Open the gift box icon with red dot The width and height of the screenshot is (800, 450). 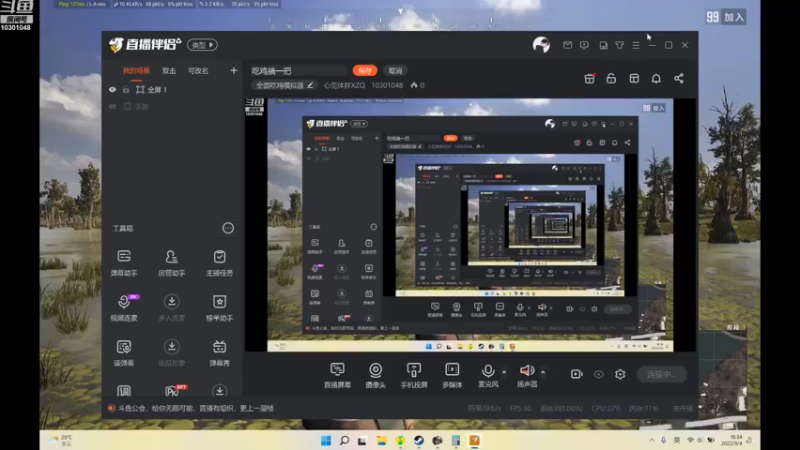[x=589, y=79]
